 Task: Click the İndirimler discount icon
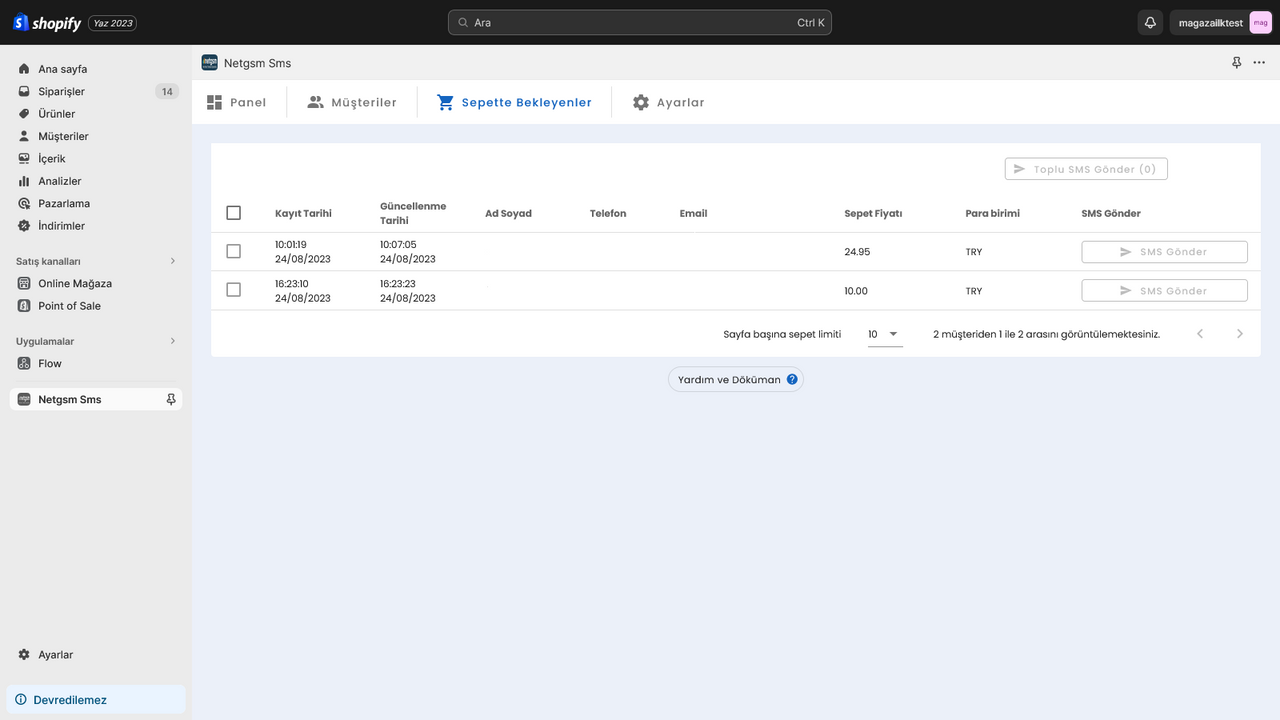pyautogui.click(x=24, y=226)
